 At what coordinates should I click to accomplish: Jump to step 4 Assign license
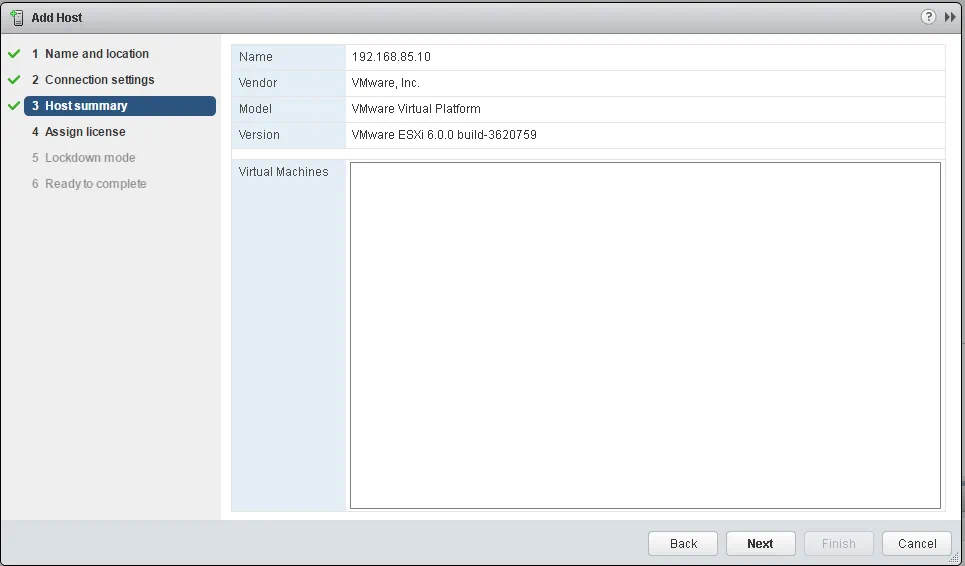[x=85, y=132]
